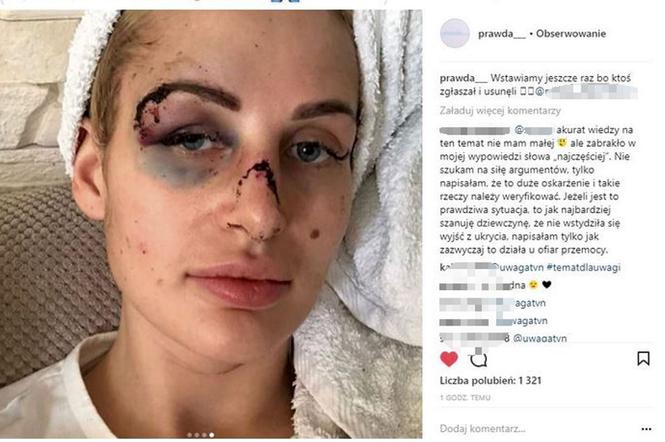The width and height of the screenshot is (665, 442).
Task: Open prawda__ username in header
Action: 502,34
